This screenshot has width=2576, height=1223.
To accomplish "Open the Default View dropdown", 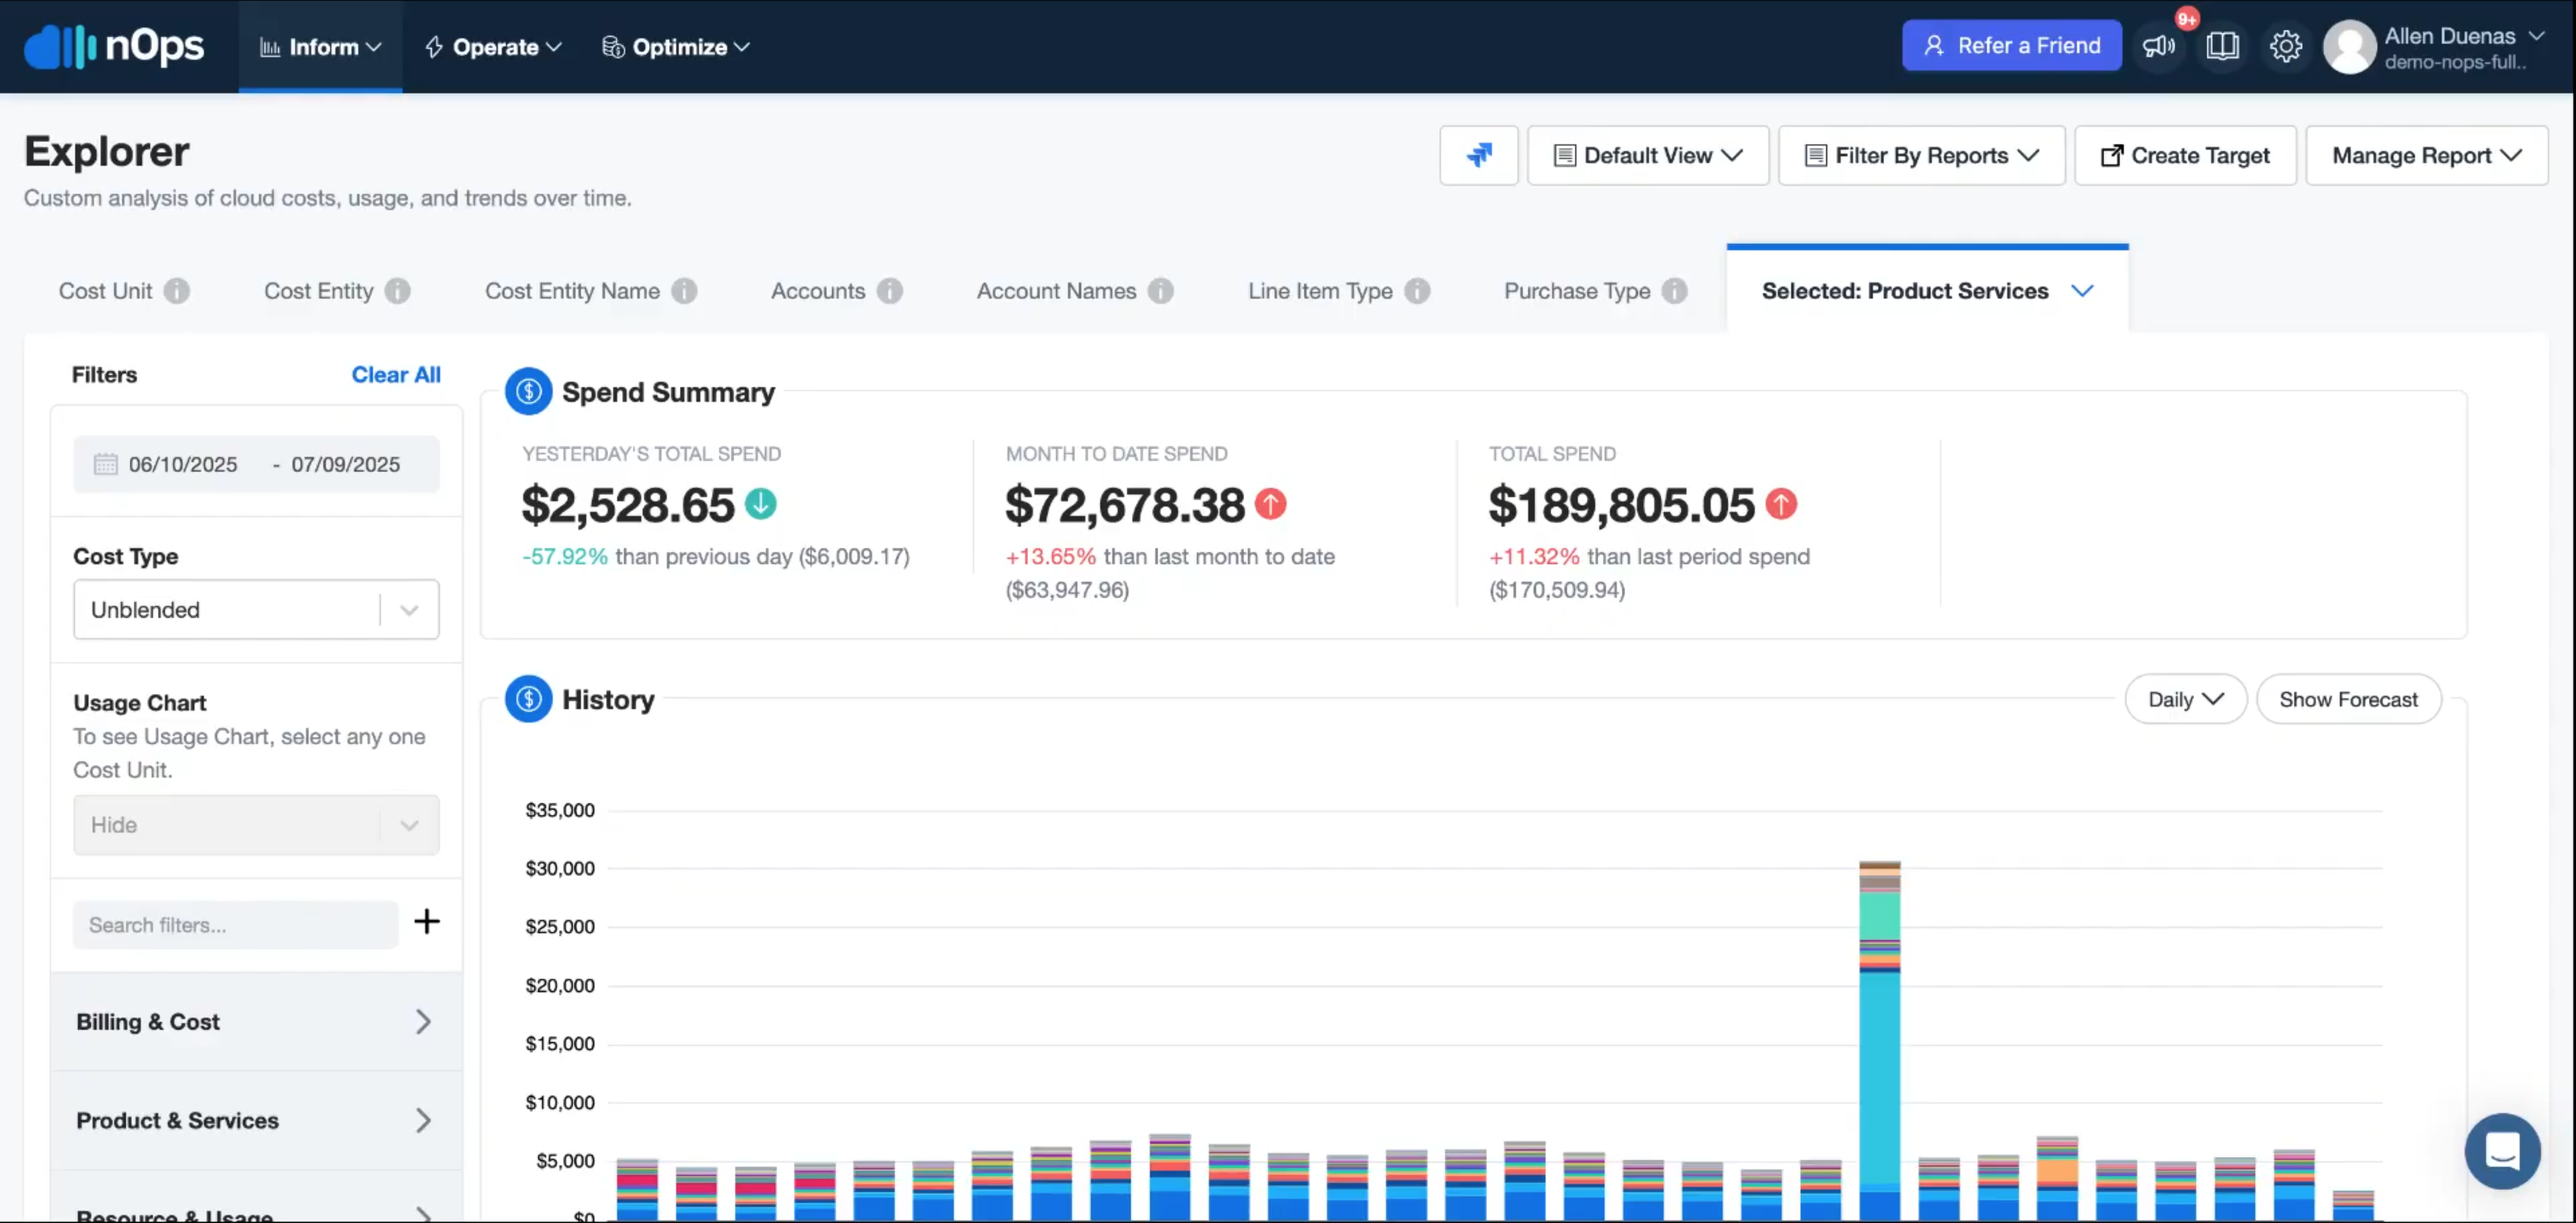I will point(1647,155).
